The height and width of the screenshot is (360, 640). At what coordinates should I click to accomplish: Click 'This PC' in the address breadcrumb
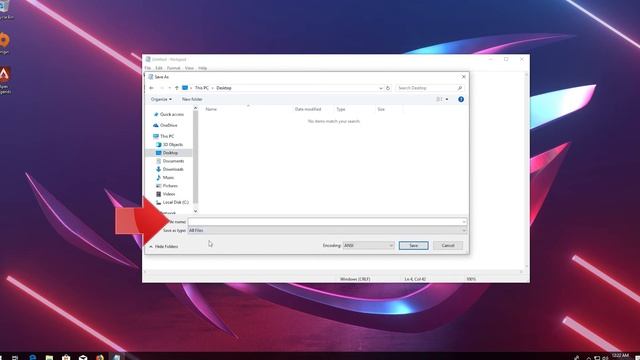click(x=201, y=88)
